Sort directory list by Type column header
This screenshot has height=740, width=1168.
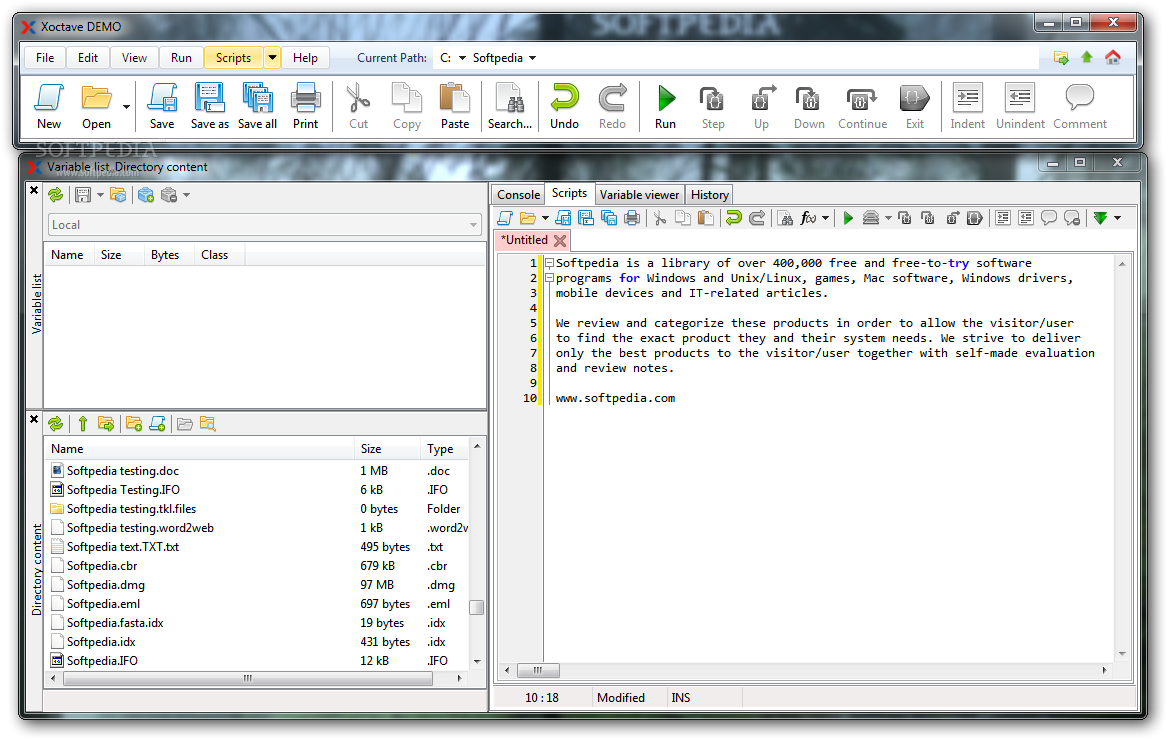pos(444,449)
